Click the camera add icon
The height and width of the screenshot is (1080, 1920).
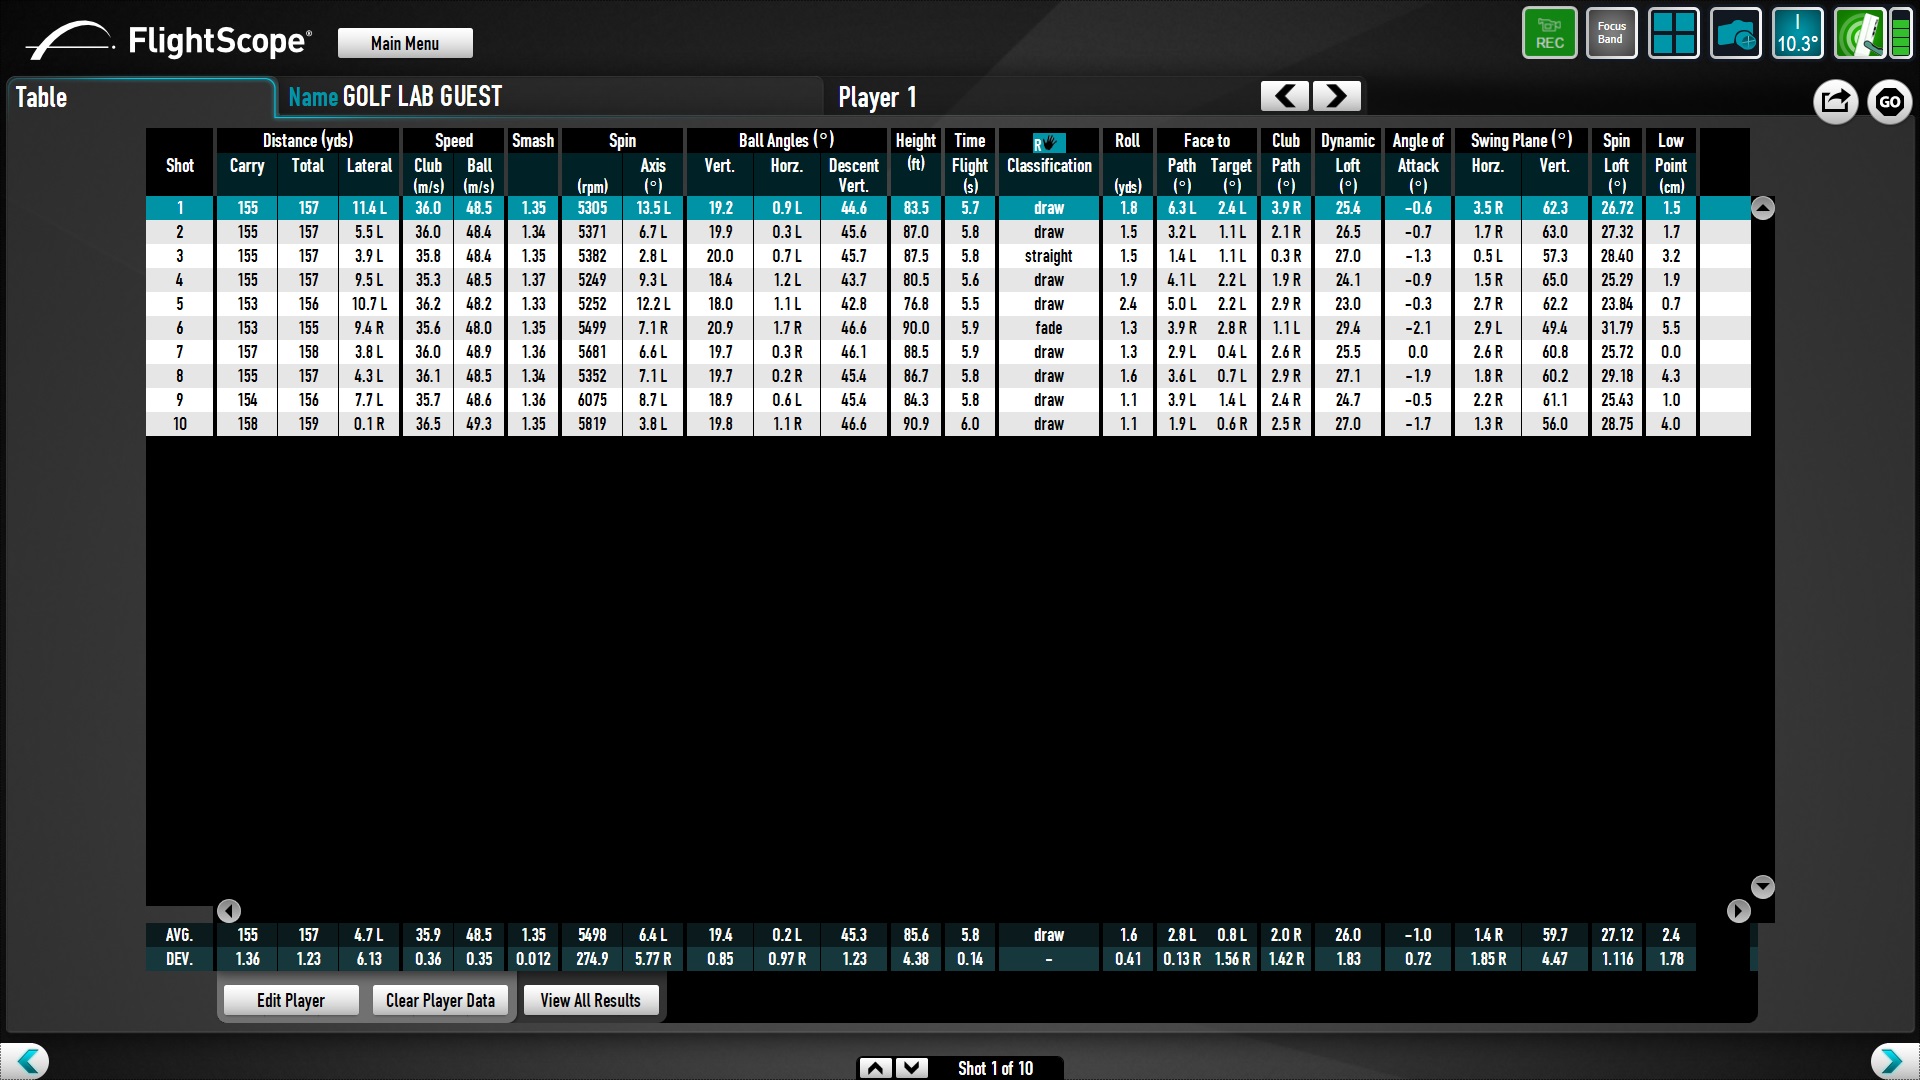1735,34
